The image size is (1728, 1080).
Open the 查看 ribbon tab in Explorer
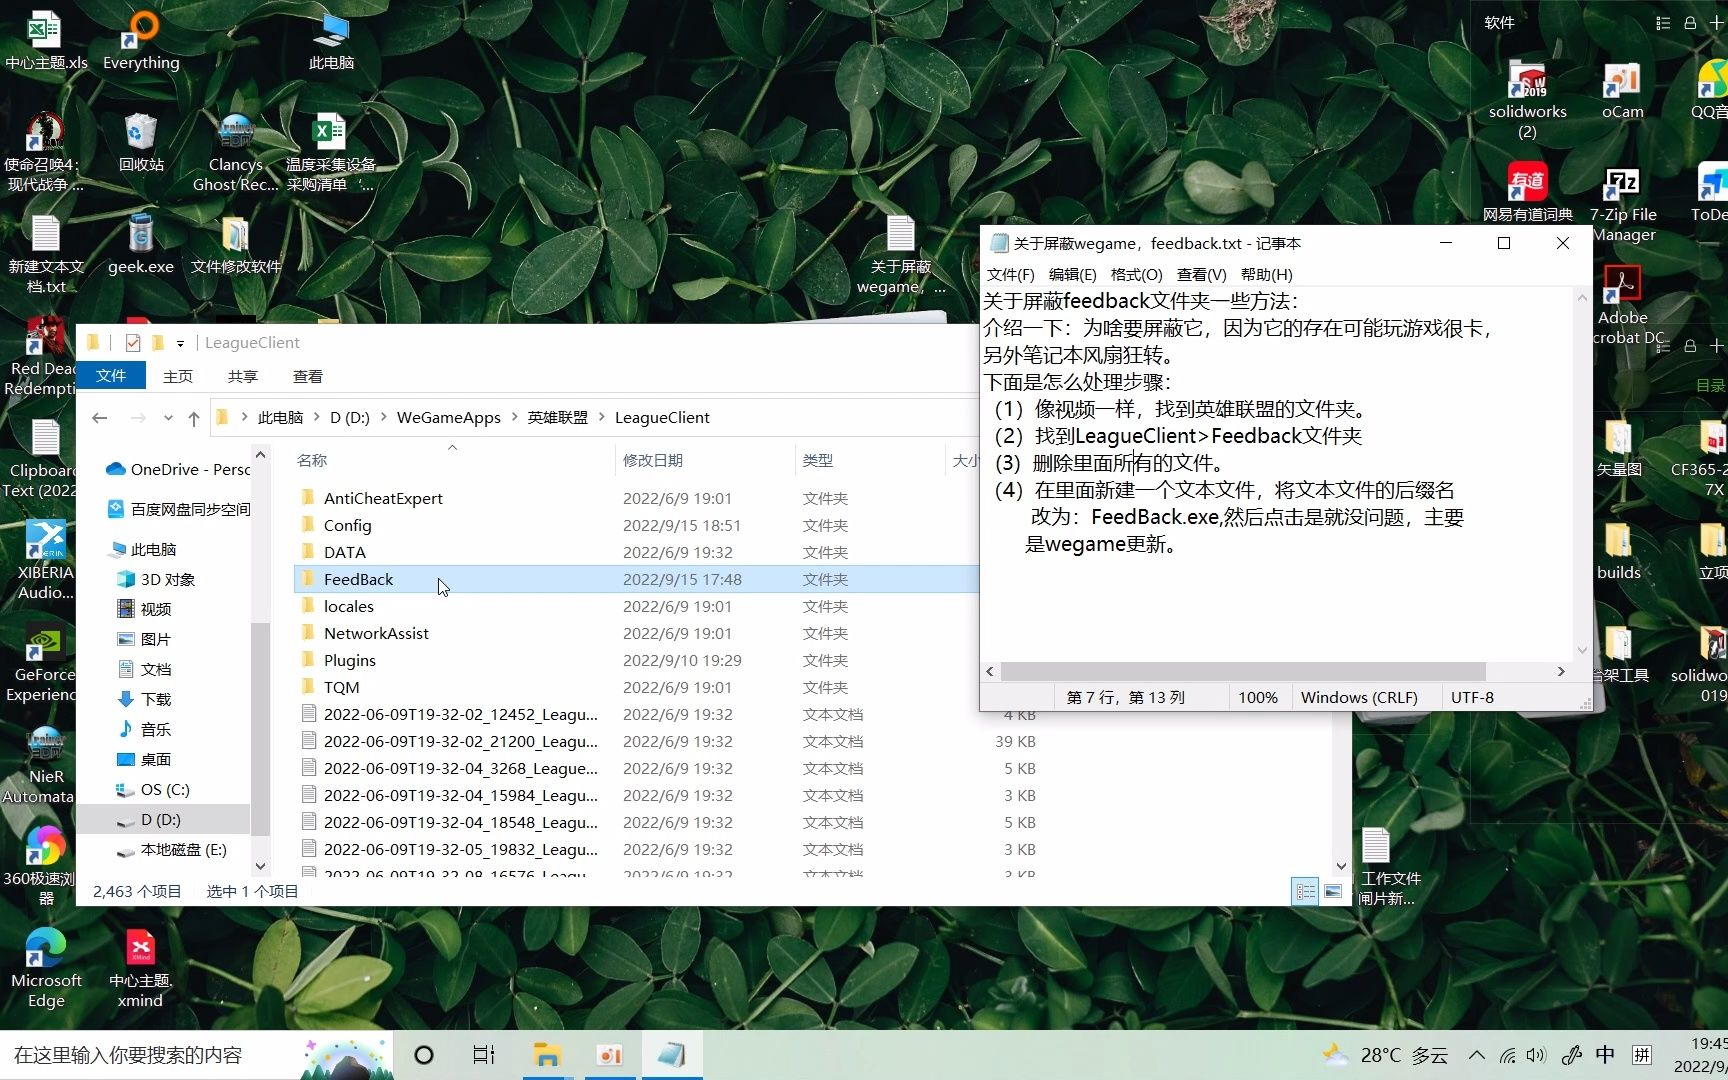pos(308,376)
